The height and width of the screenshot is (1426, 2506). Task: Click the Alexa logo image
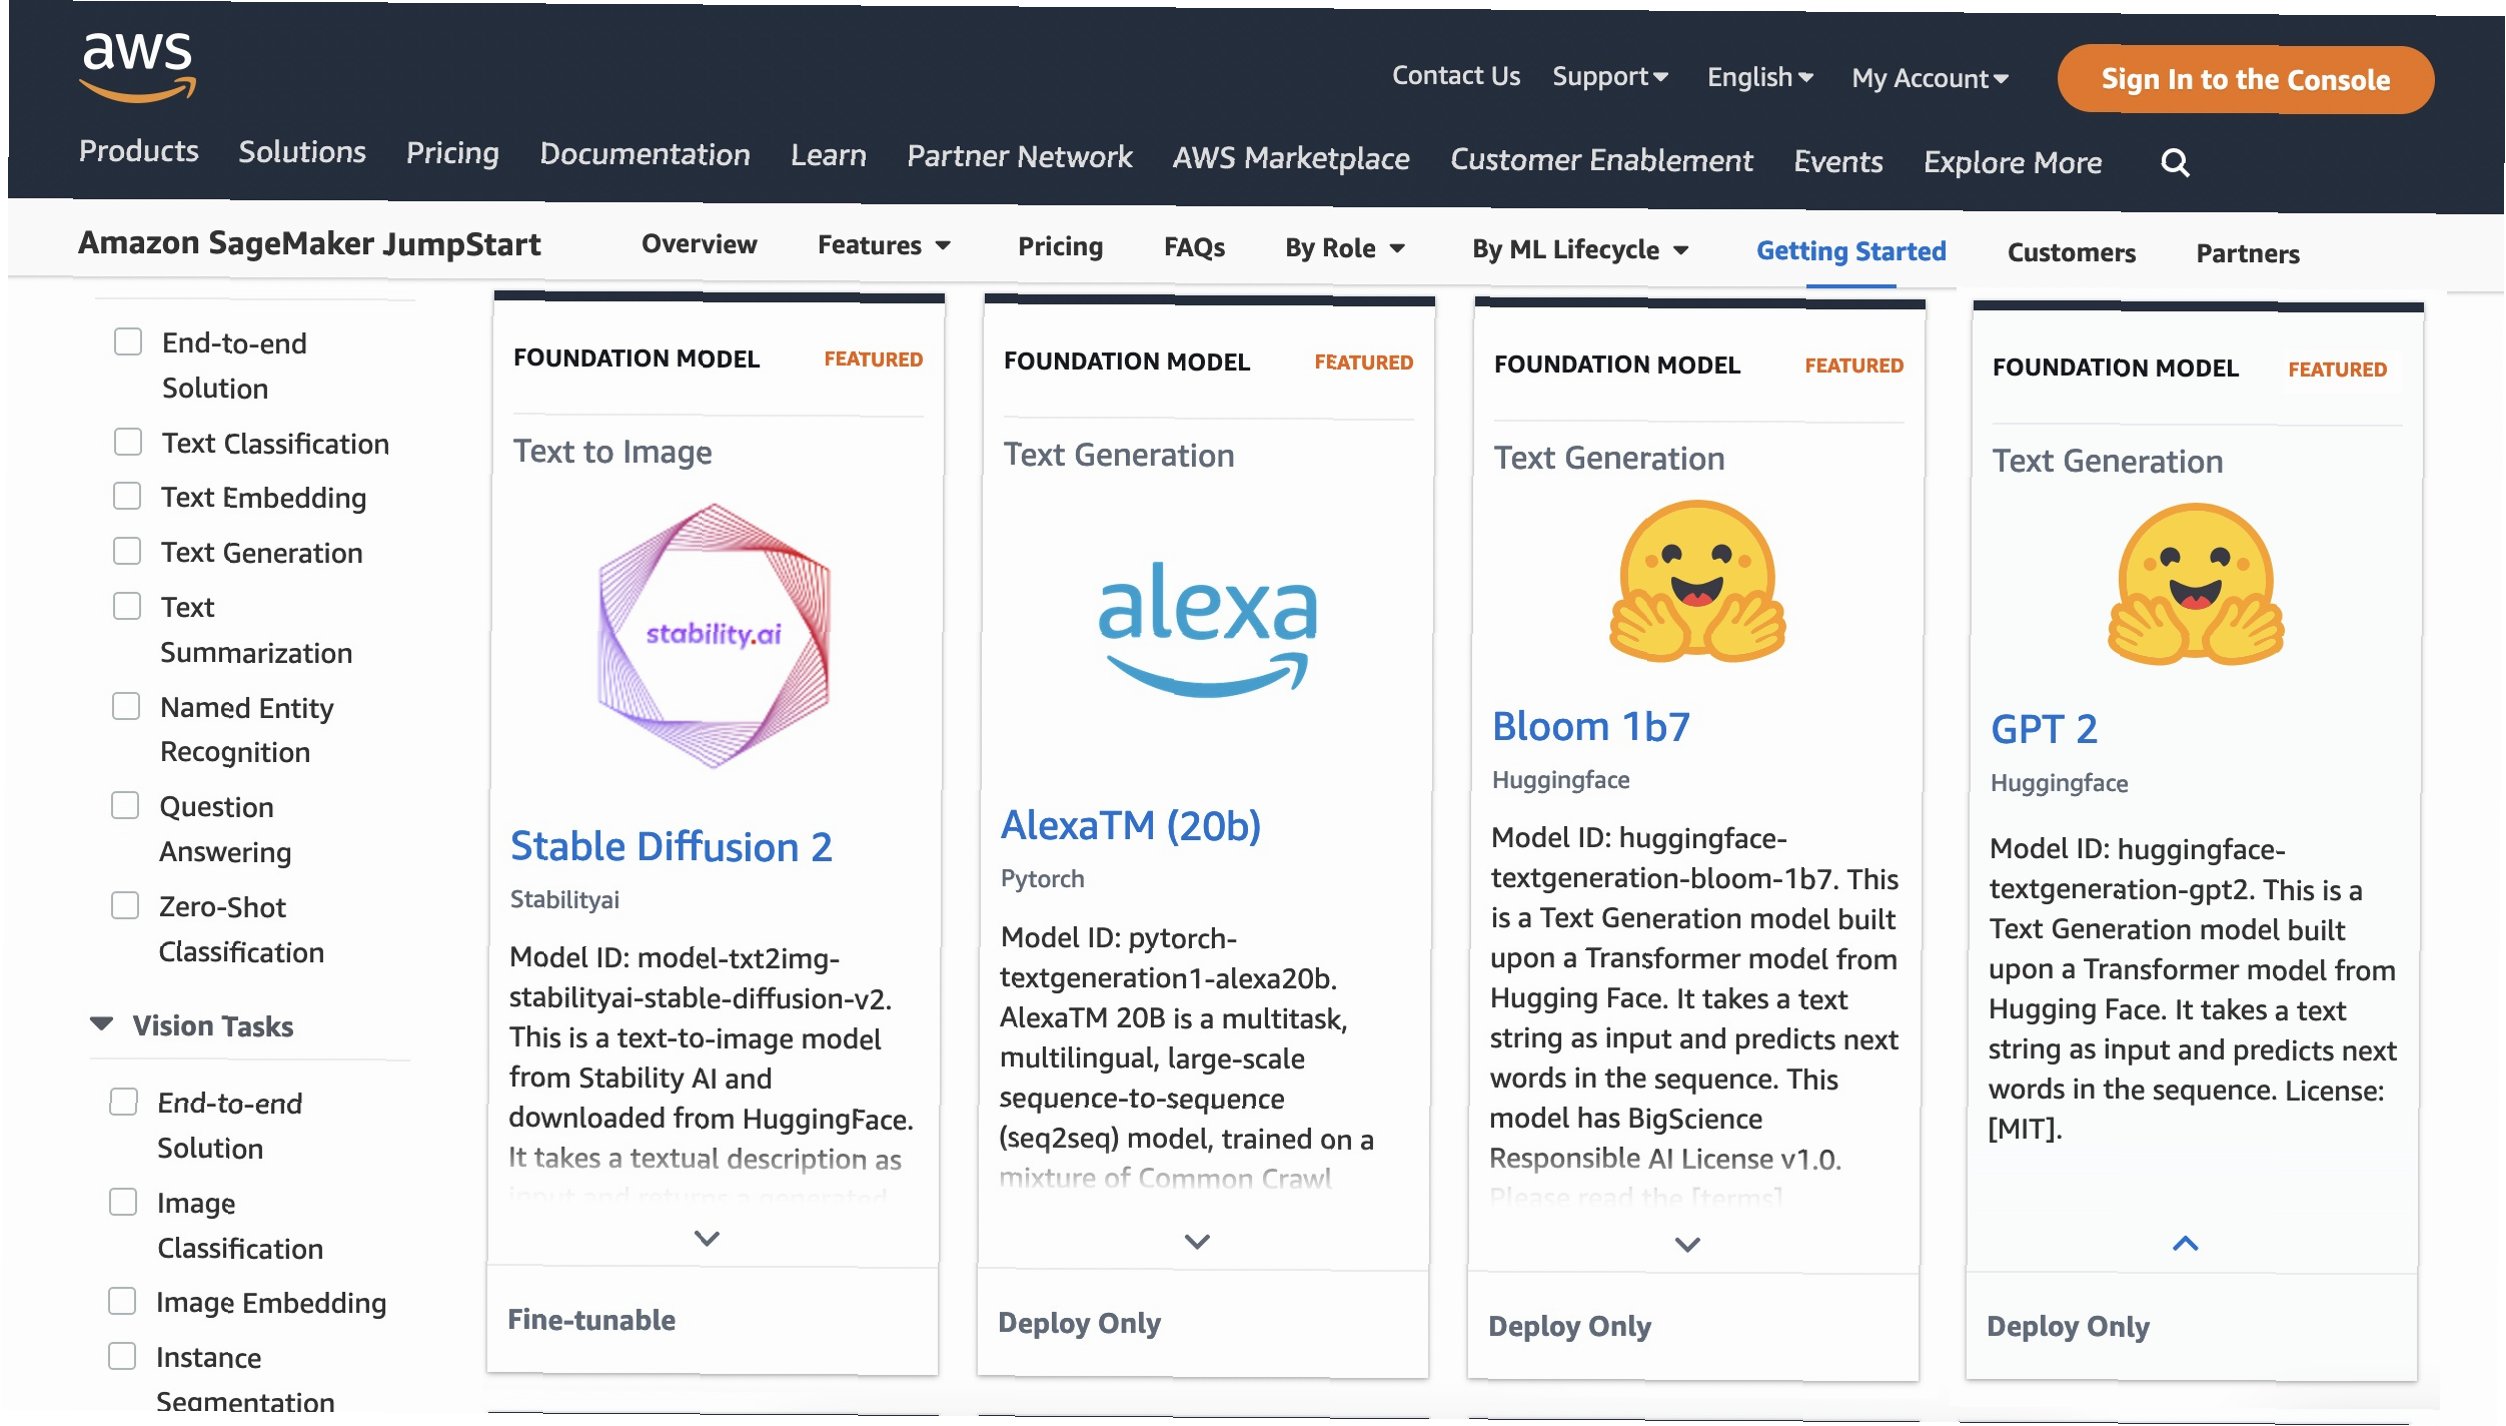[x=1207, y=627]
